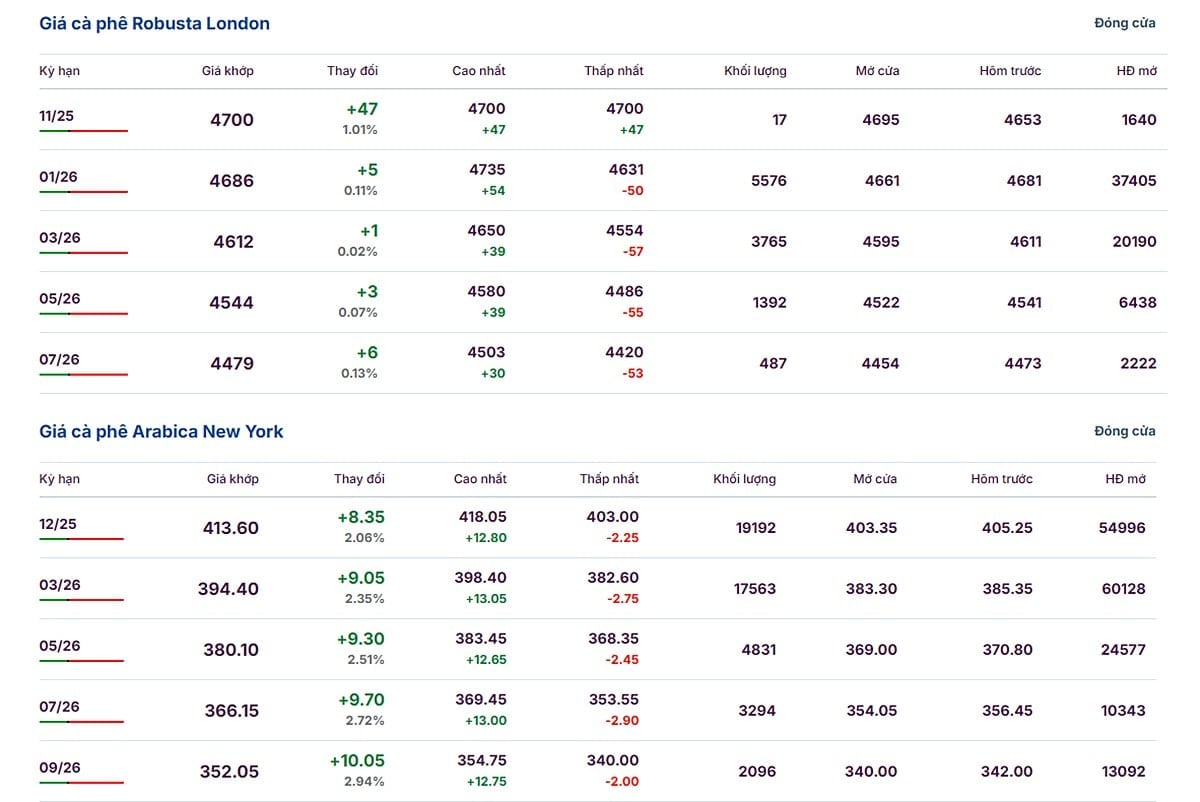Select the Arabica 09/26 contract term

click(x=60, y=768)
